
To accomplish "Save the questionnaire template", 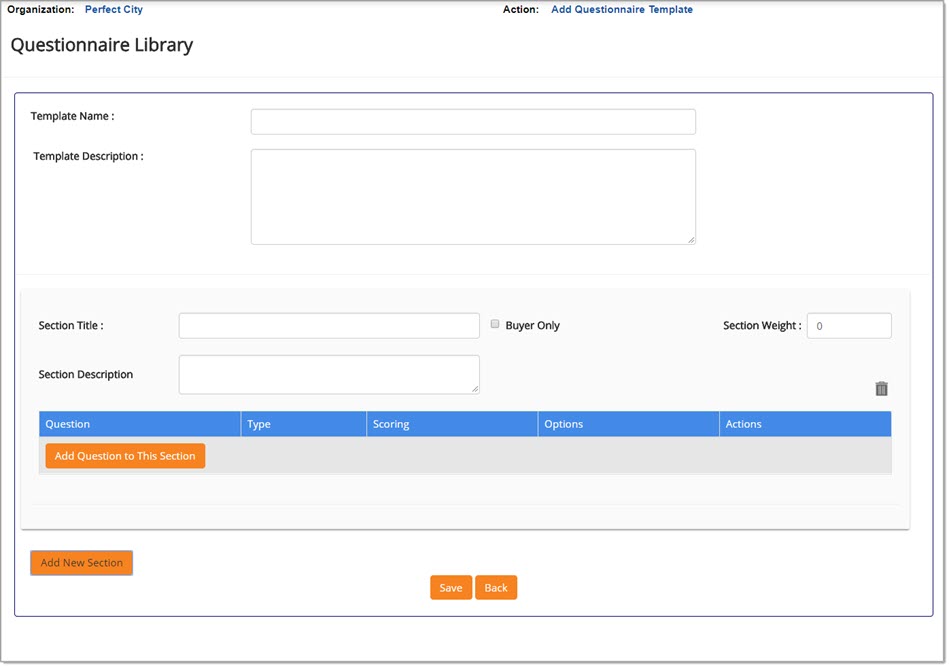I will pyautogui.click(x=450, y=587).
